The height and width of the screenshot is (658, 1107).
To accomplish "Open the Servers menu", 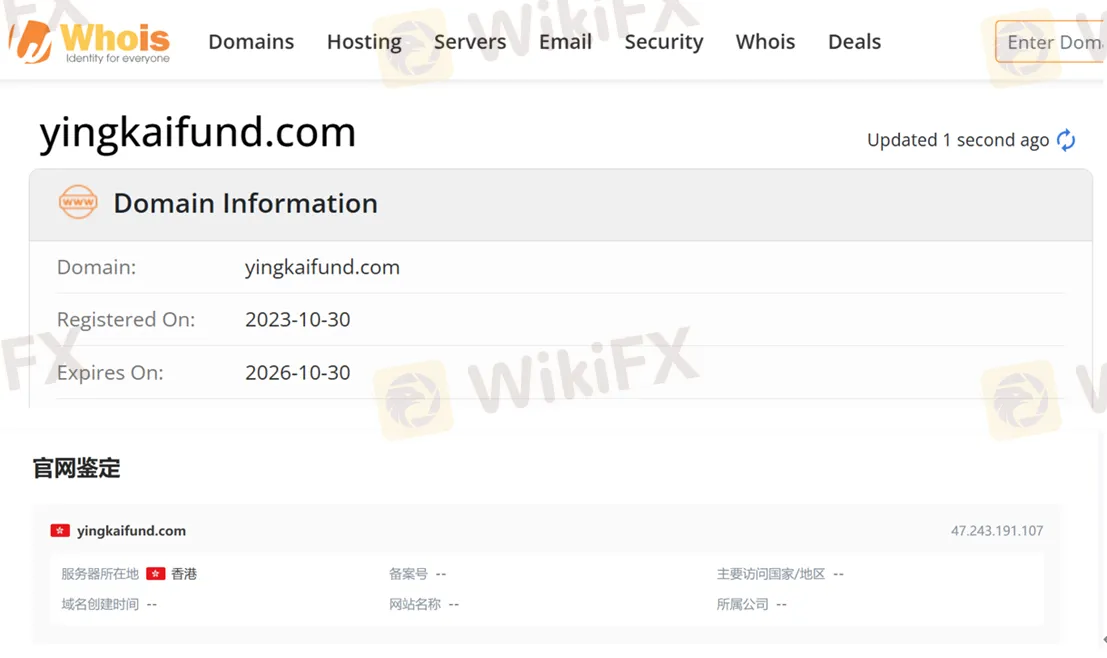I will click(x=470, y=42).
